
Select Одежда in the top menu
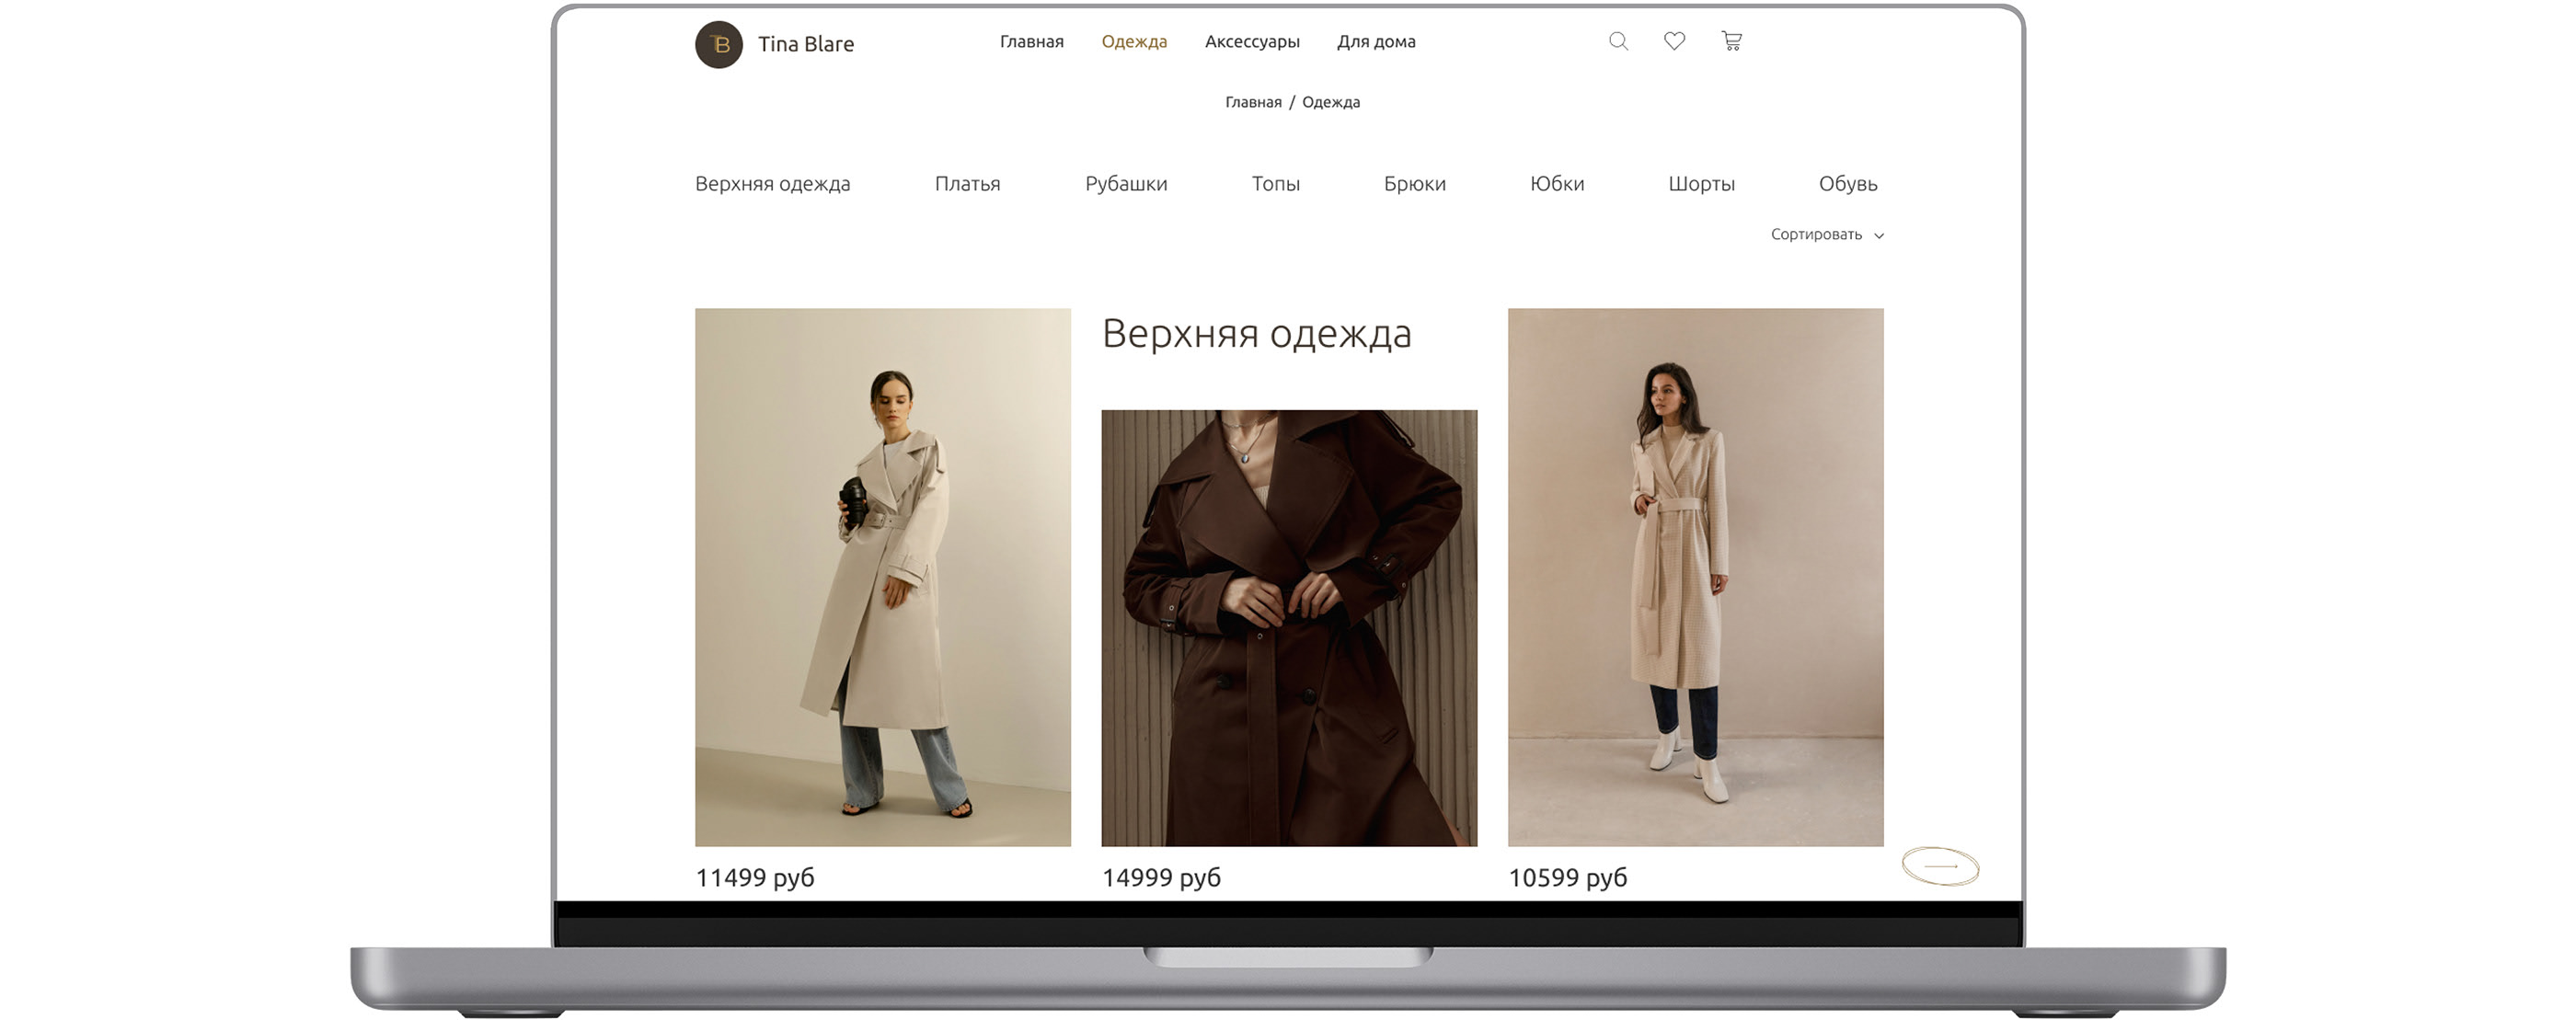[x=1134, y=42]
